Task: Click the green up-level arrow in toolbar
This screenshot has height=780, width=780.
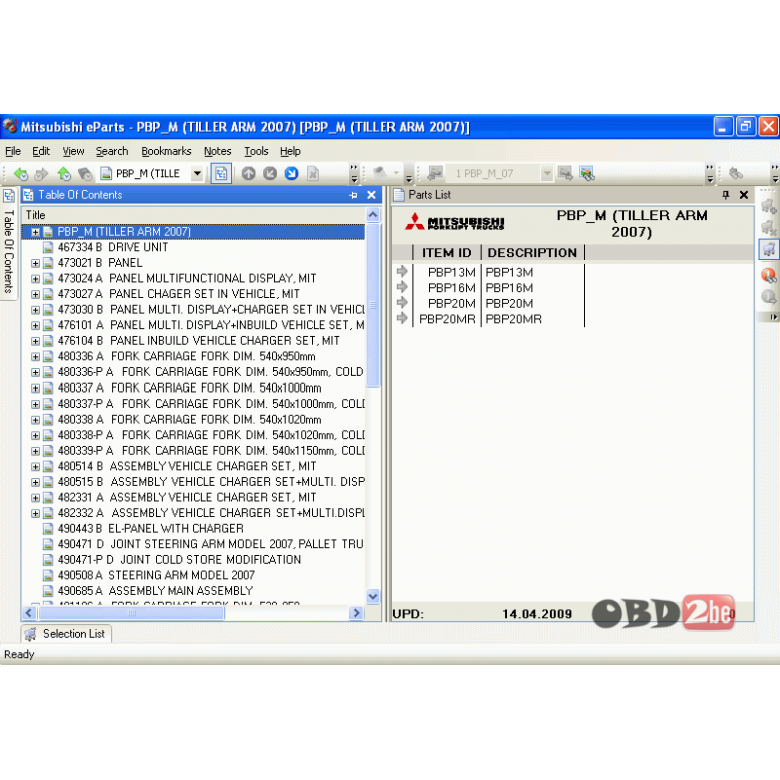Action: click(x=64, y=174)
